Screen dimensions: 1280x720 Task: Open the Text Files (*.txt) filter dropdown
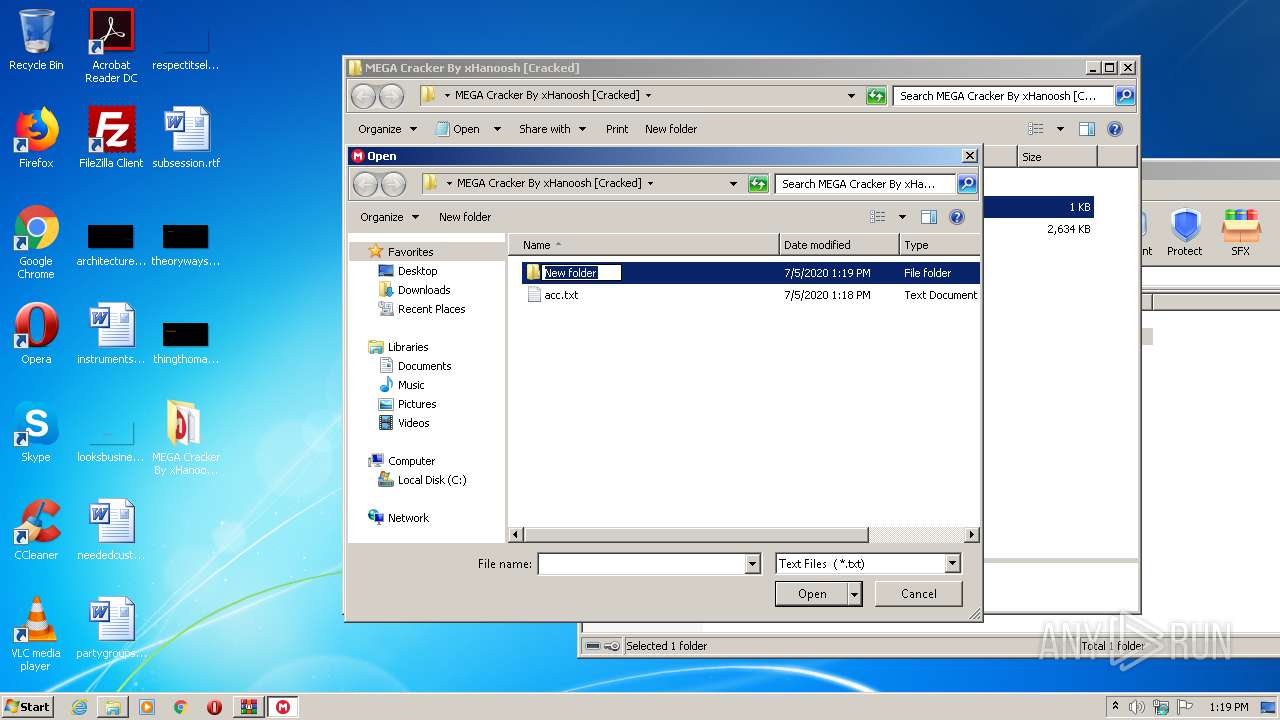(x=952, y=564)
